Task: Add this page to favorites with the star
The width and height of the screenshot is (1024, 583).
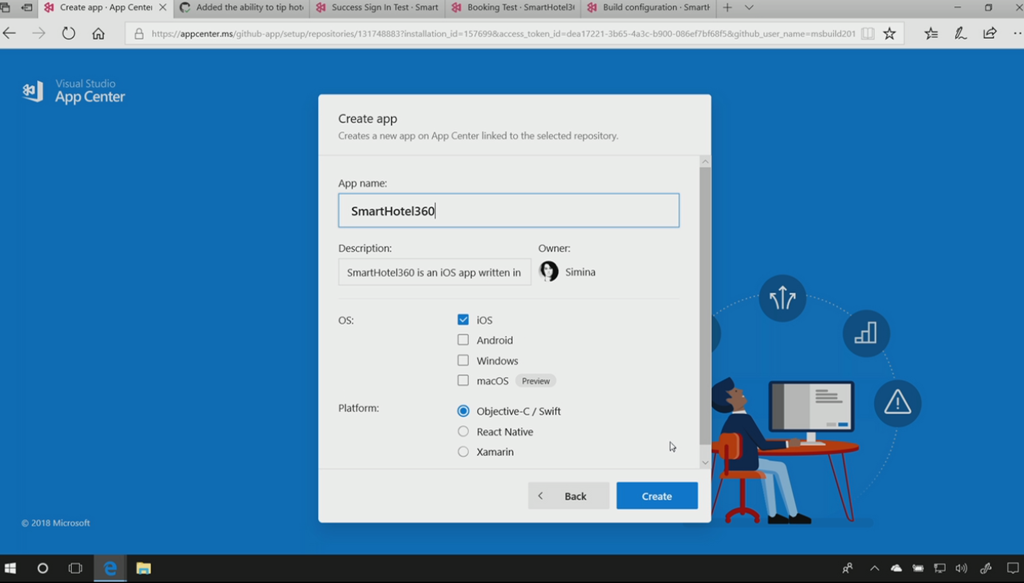Action: coord(889,33)
